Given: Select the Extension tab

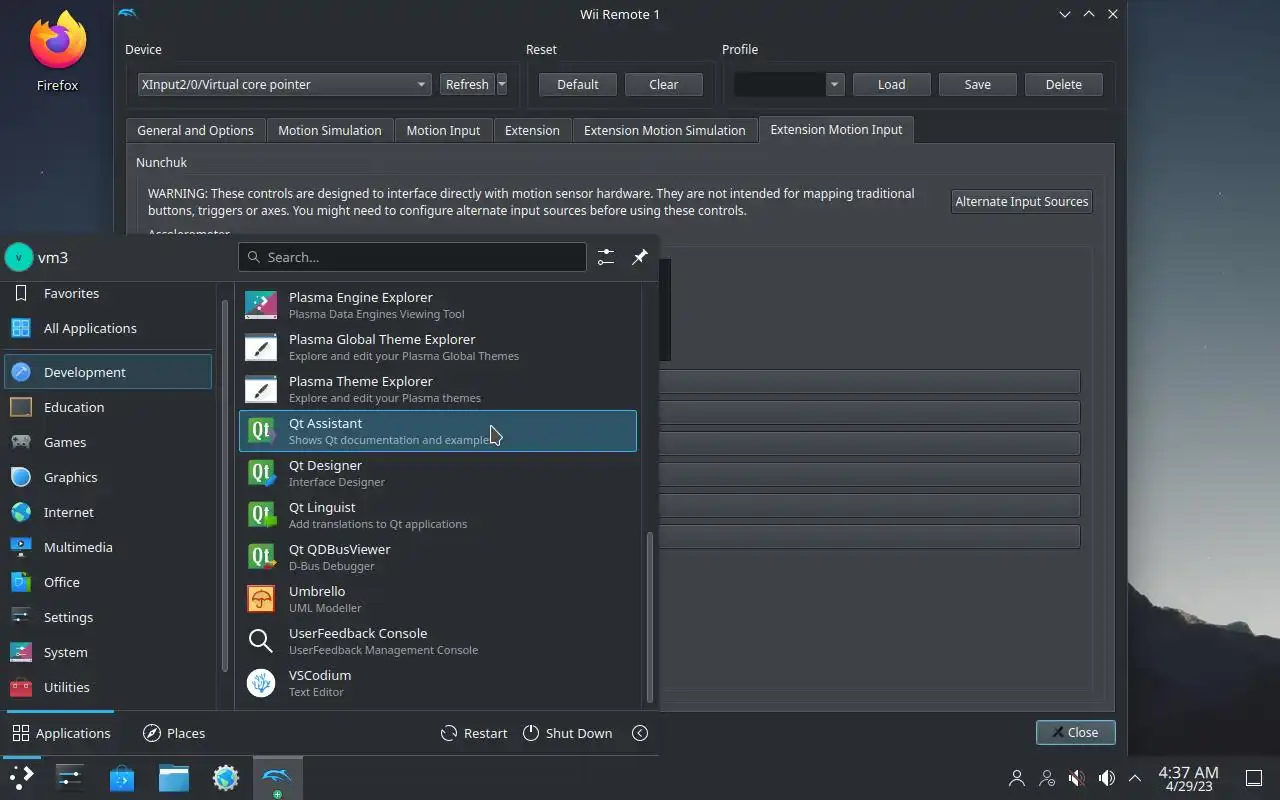Looking at the screenshot, I should click(532, 130).
